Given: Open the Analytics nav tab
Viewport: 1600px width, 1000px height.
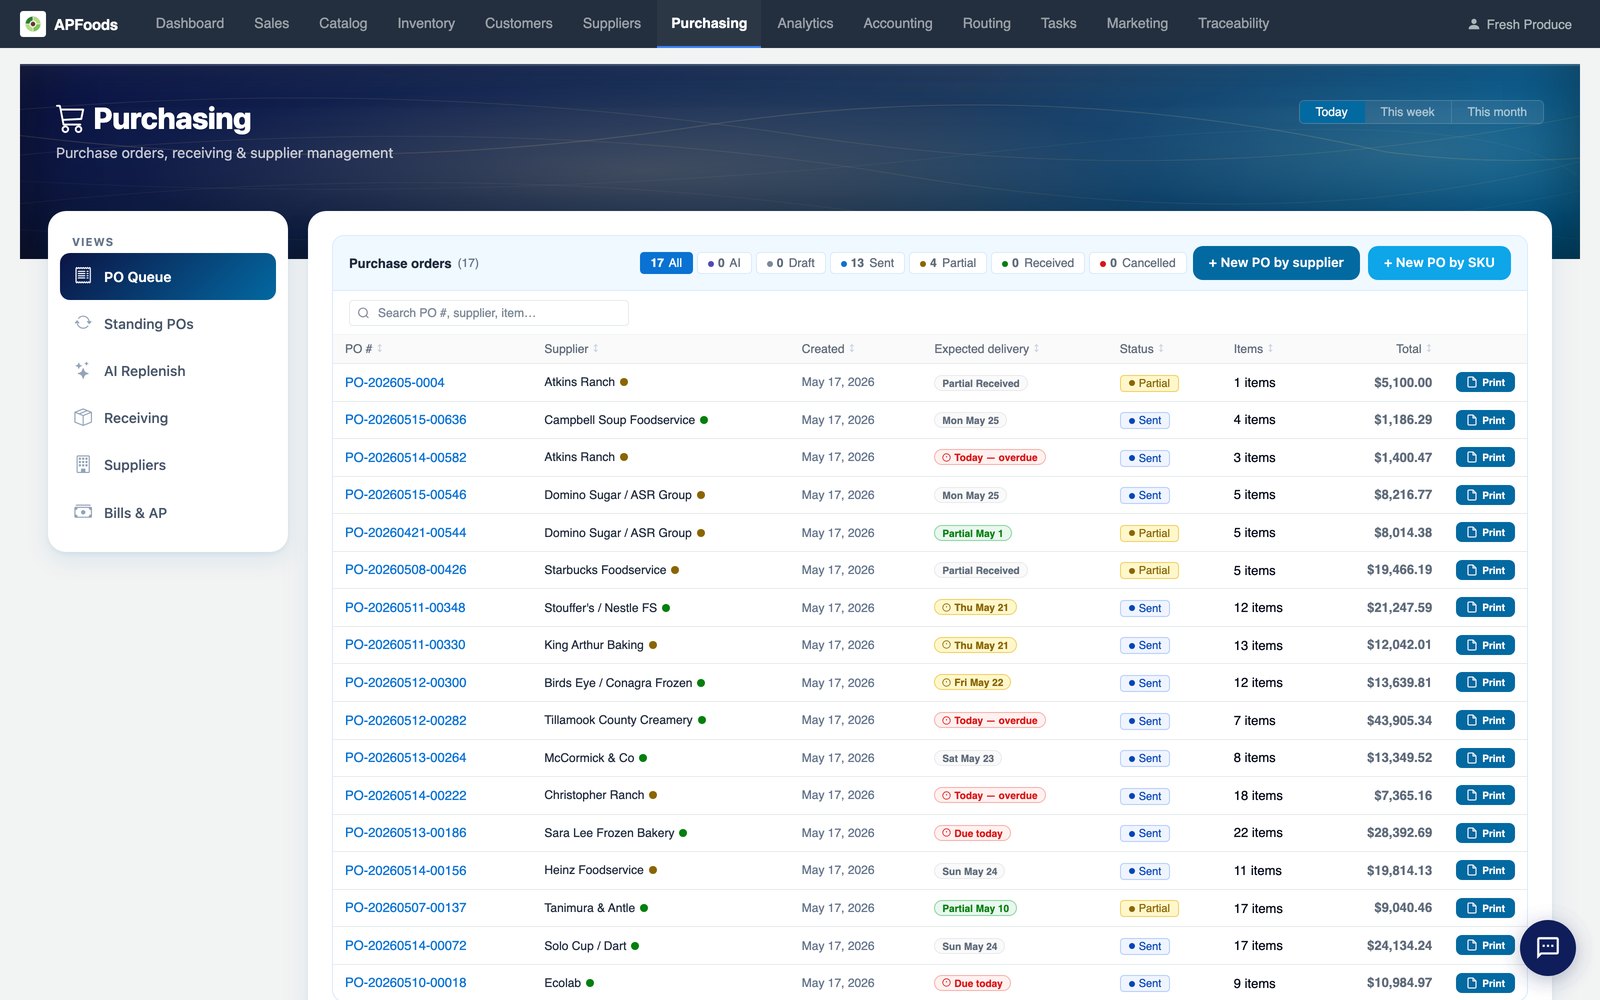Looking at the screenshot, I should click(805, 23).
